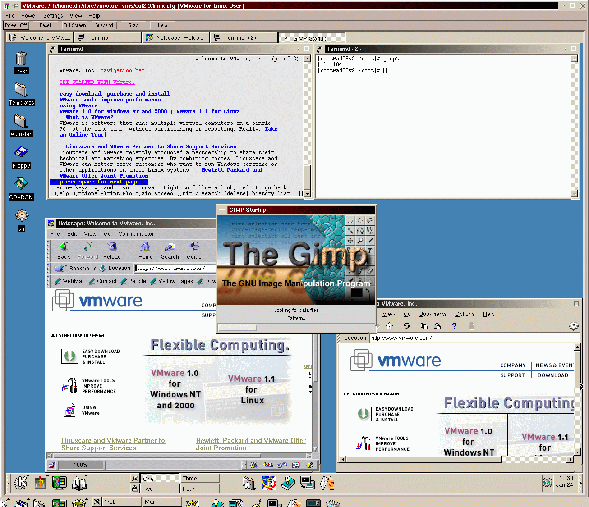The width and height of the screenshot is (589, 507).
Task: Click the Full Screen button in VMware toolbar
Action: [74, 25]
